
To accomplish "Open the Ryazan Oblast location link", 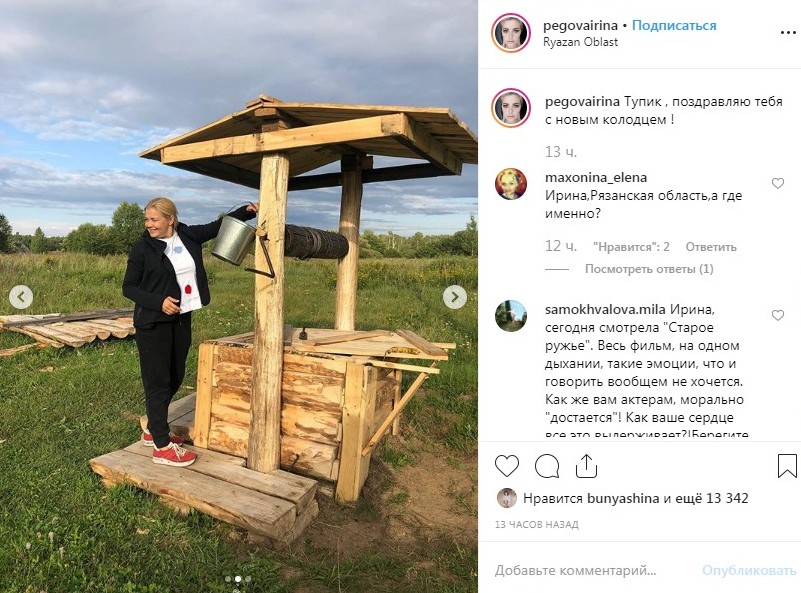I will pos(580,42).
